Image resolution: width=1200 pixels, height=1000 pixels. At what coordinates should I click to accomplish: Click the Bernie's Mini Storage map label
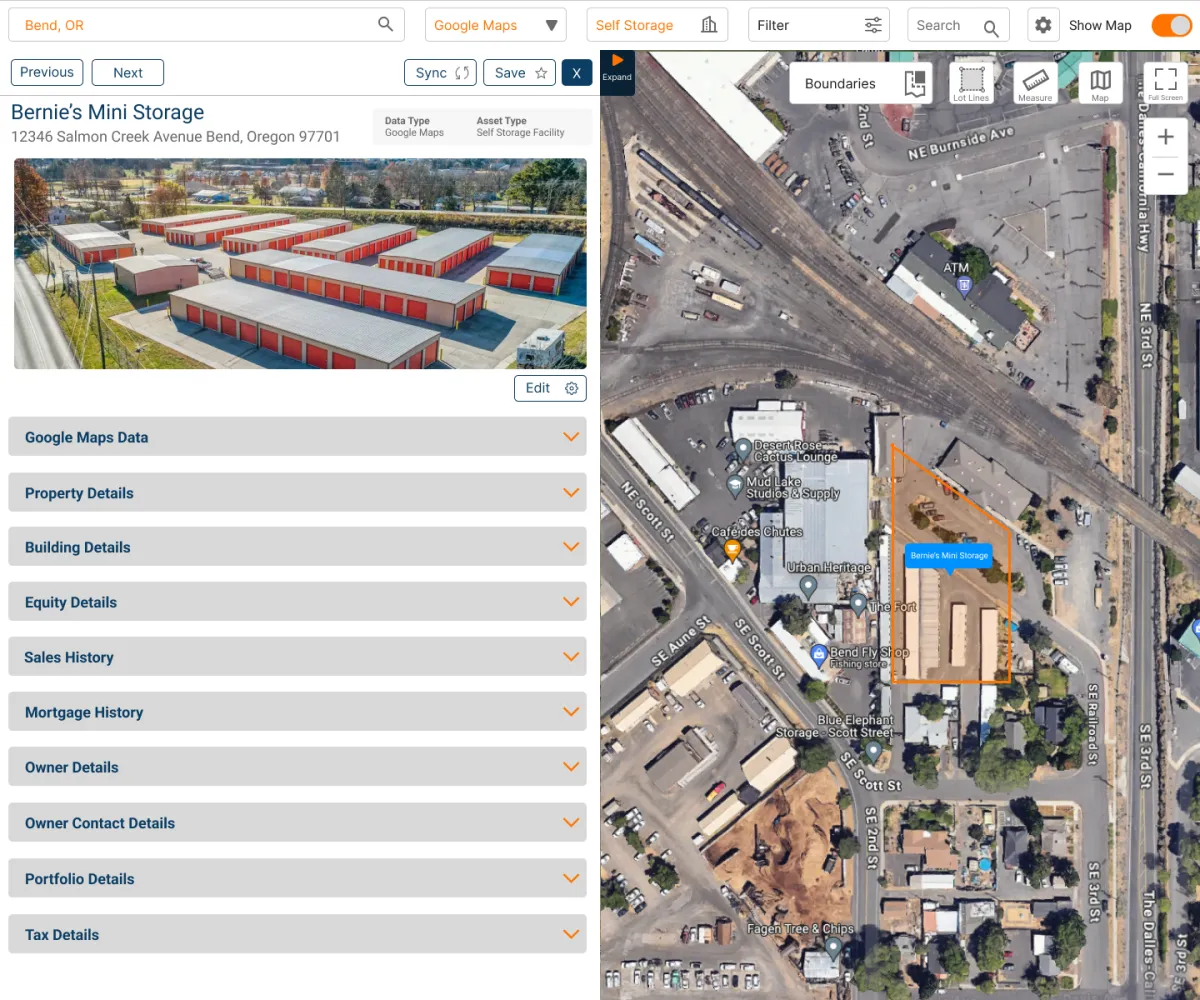(x=949, y=556)
